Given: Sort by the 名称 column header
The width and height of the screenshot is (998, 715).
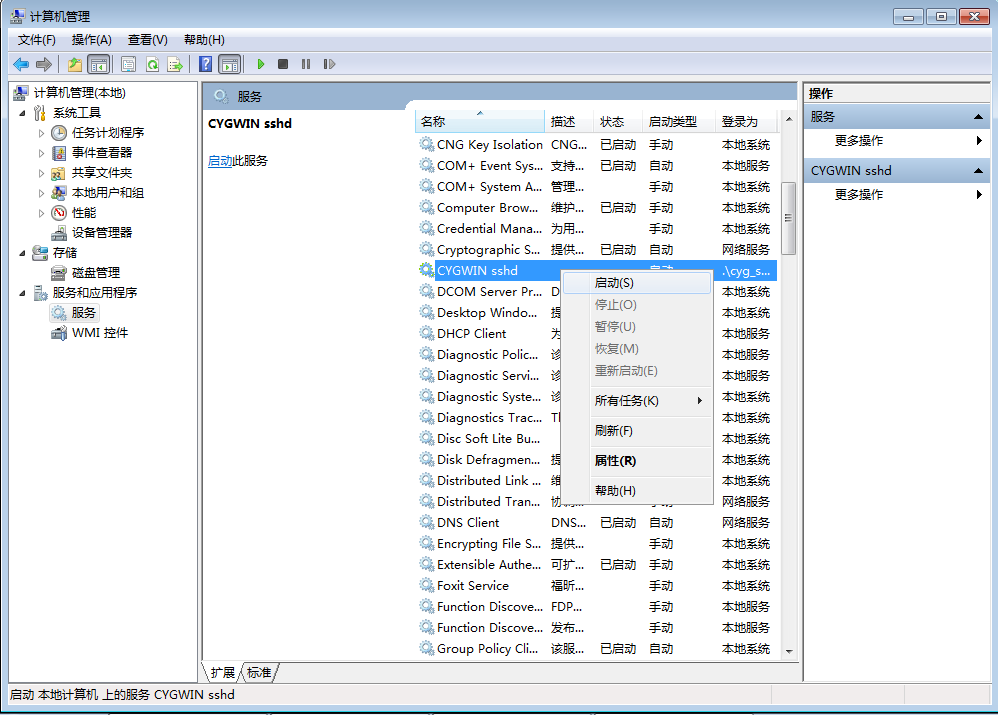Looking at the screenshot, I should [480, 122].
